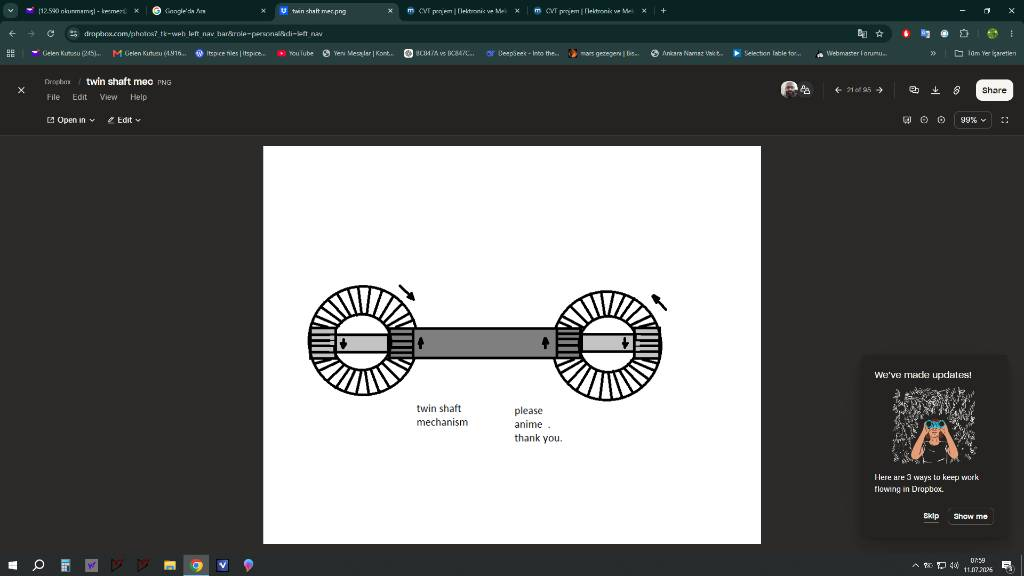Click the annotate image icon
This screenshot has width=1024, height=576.
[x=906, y=120]
